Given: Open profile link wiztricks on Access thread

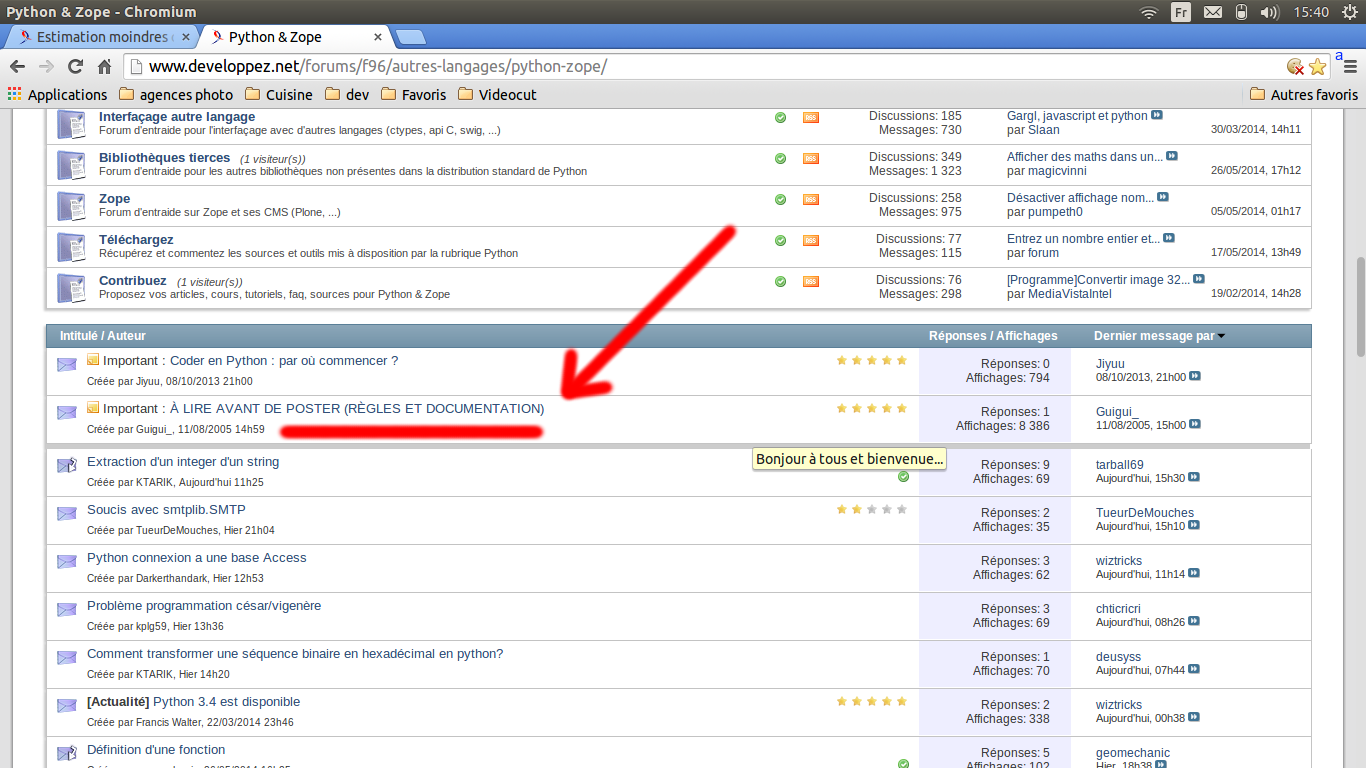Looking at the screenshot, I should point(1119,561).
